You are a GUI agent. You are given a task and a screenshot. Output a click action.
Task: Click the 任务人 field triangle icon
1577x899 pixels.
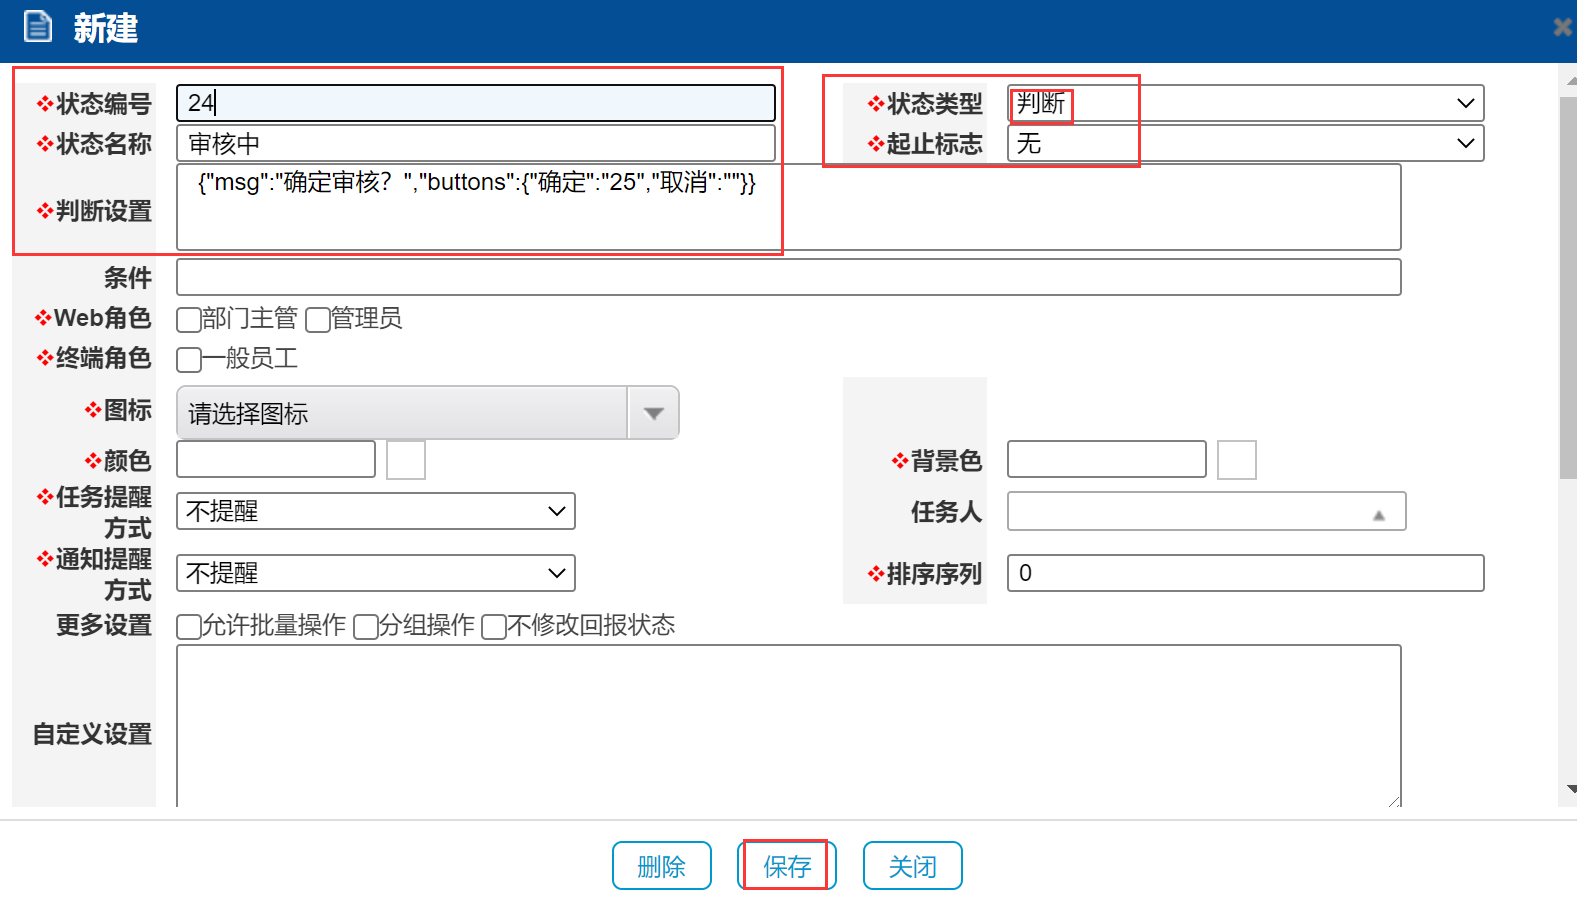tap(1378, 515)
